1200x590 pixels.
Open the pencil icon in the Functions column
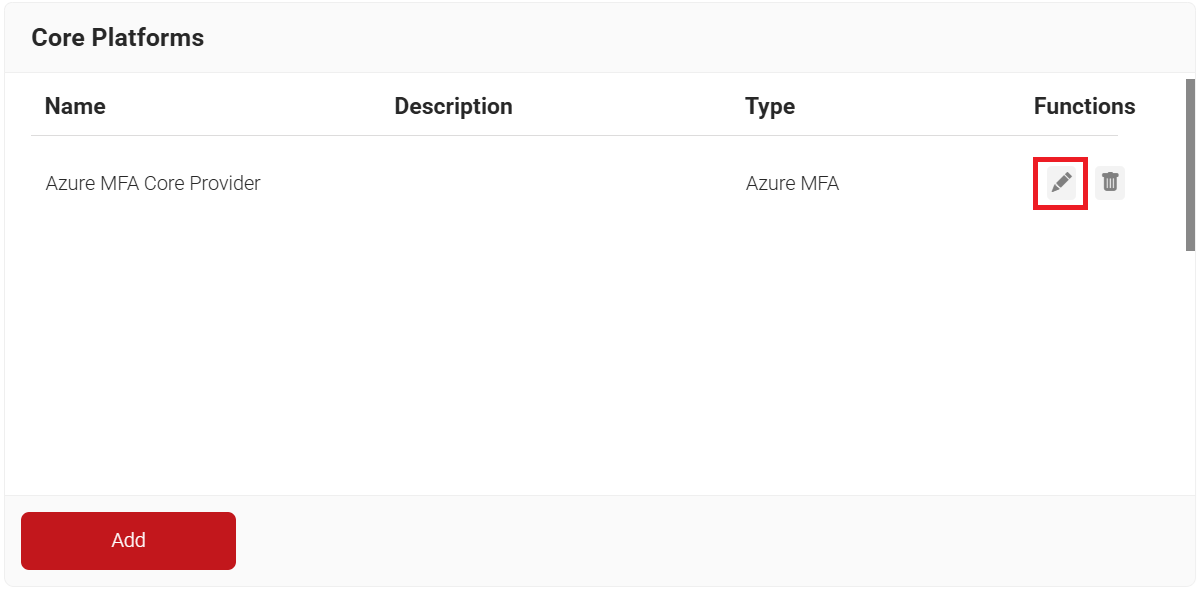click(1061, 183)
